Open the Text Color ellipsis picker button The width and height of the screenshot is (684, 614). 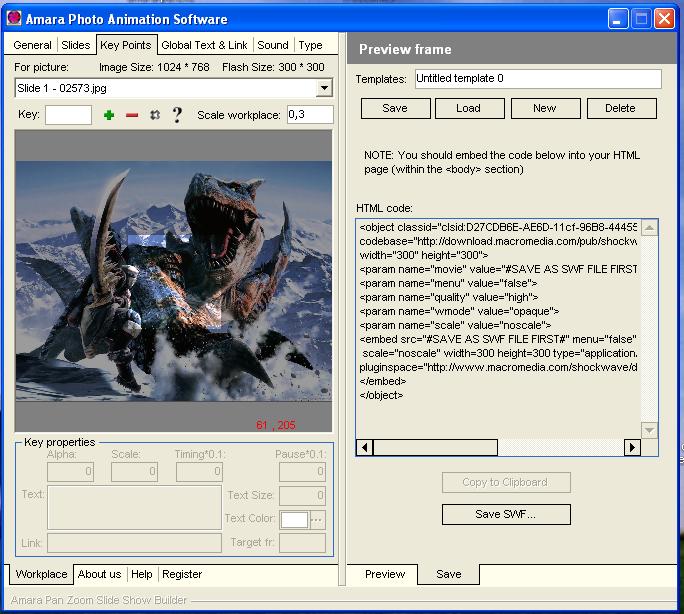(318, 520)
